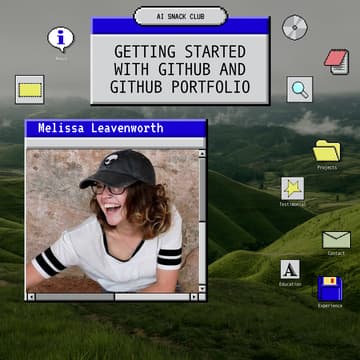Click the horizontal scrollbar left arrow

31,297
